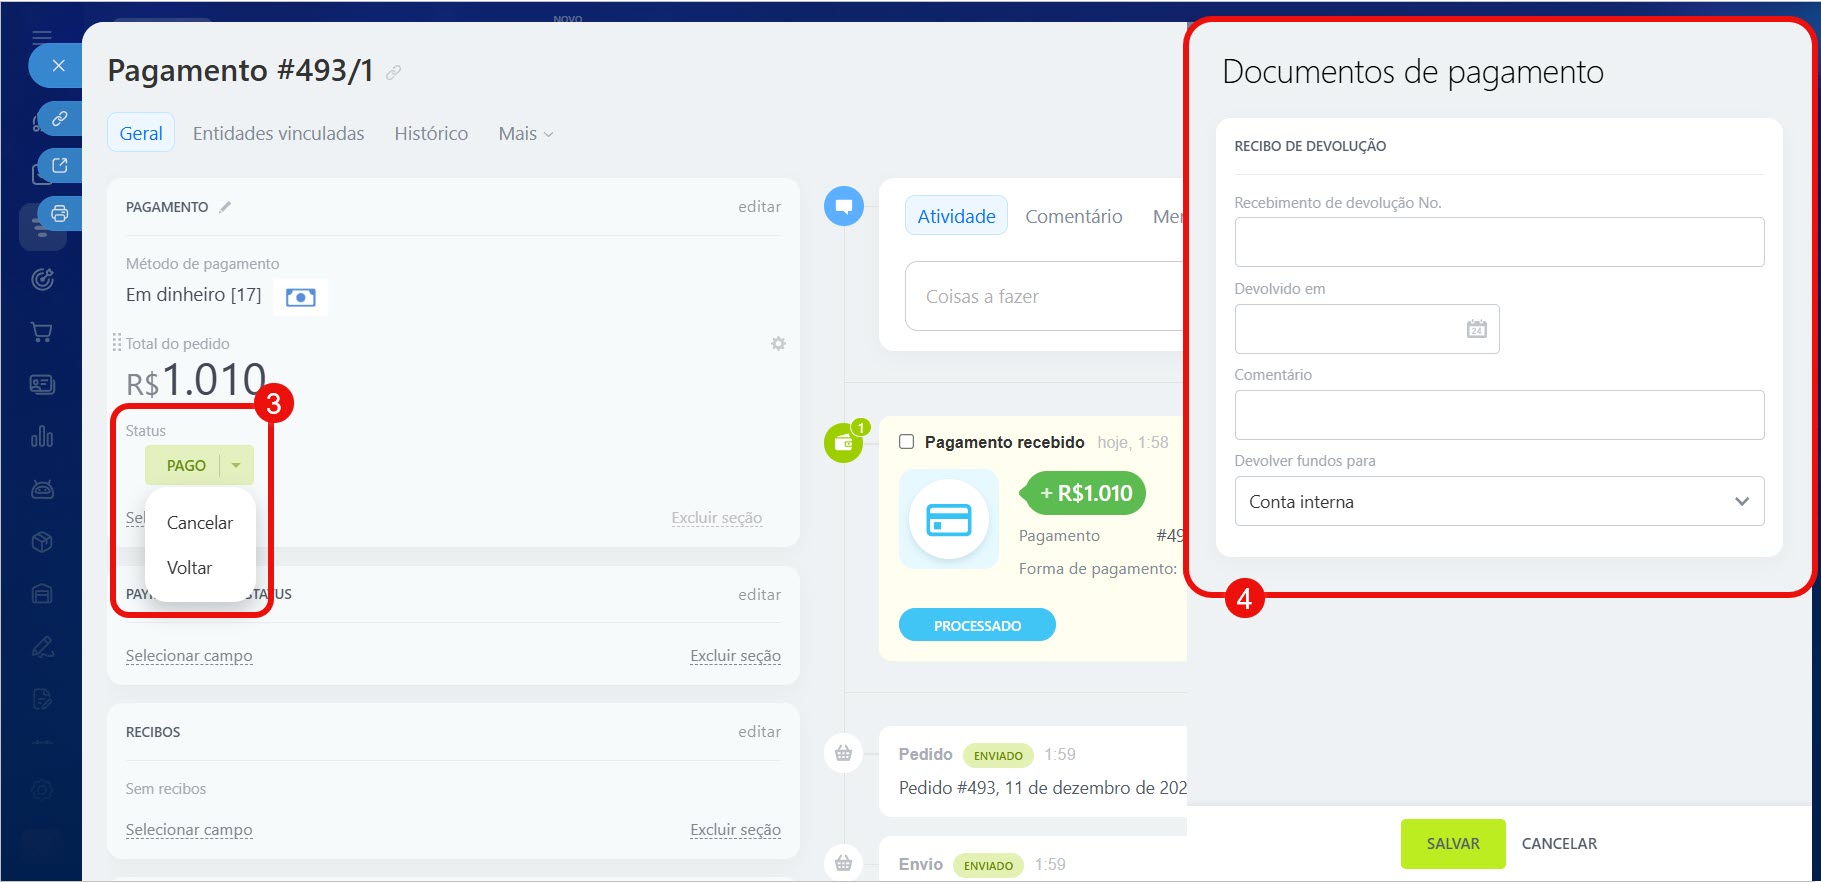Click the open in new window icon

(x=60, y=165)
